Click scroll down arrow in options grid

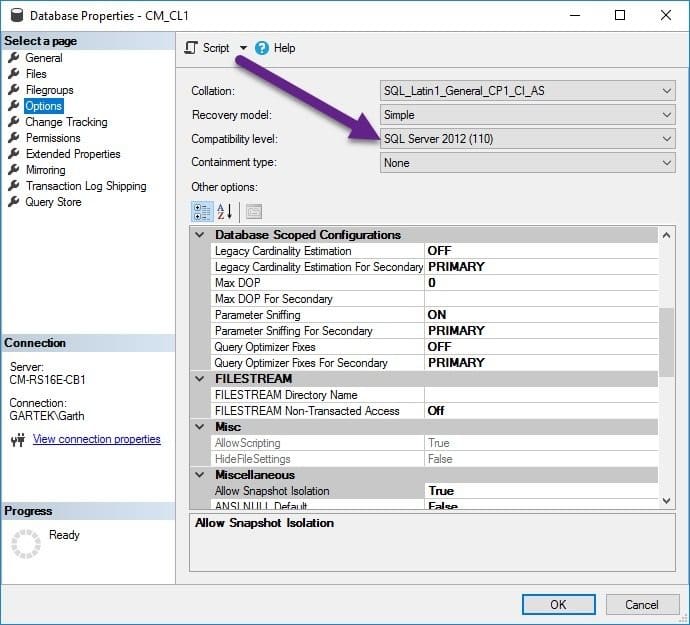tap(666, 500)
